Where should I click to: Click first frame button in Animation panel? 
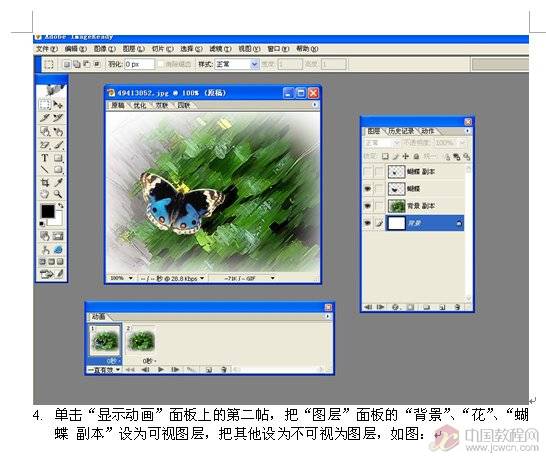point(131,370)
